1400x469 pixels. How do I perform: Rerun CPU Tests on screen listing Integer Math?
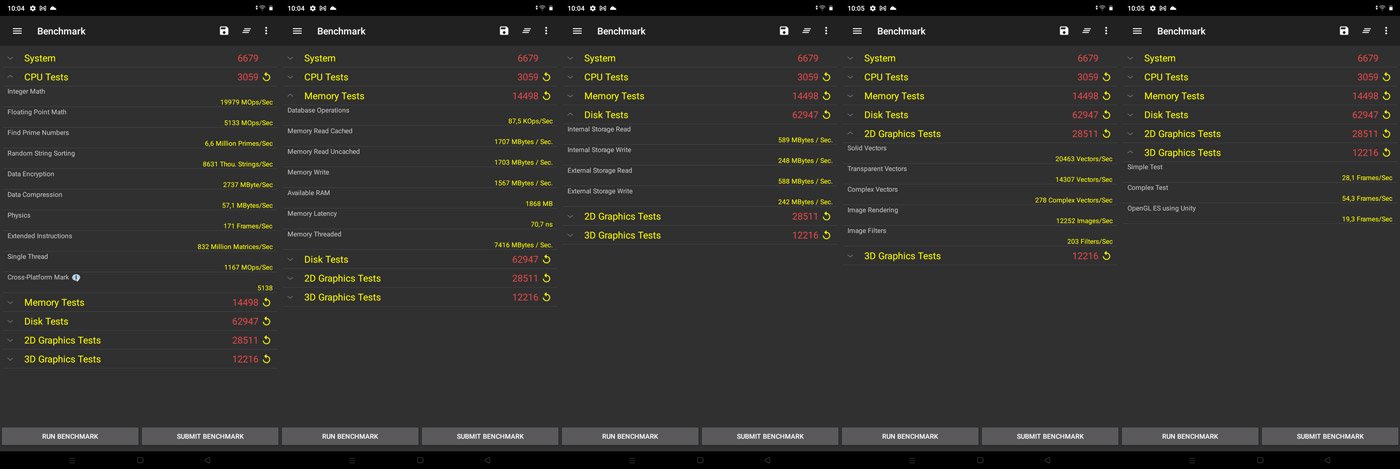point(267,77)
